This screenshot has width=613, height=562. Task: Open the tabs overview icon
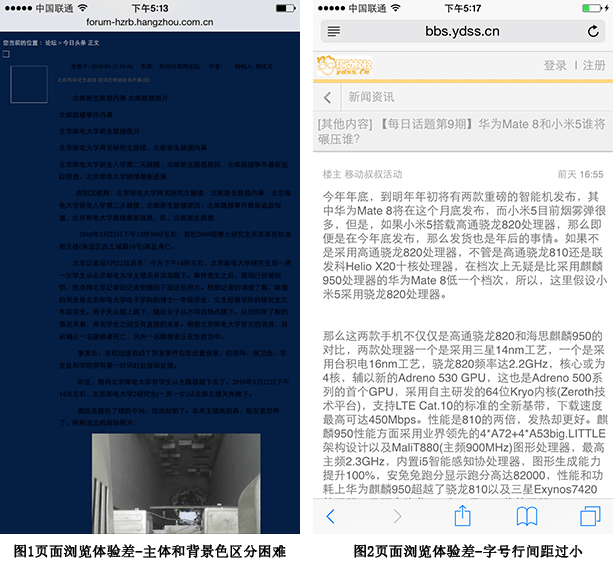[x=590, y=516]
